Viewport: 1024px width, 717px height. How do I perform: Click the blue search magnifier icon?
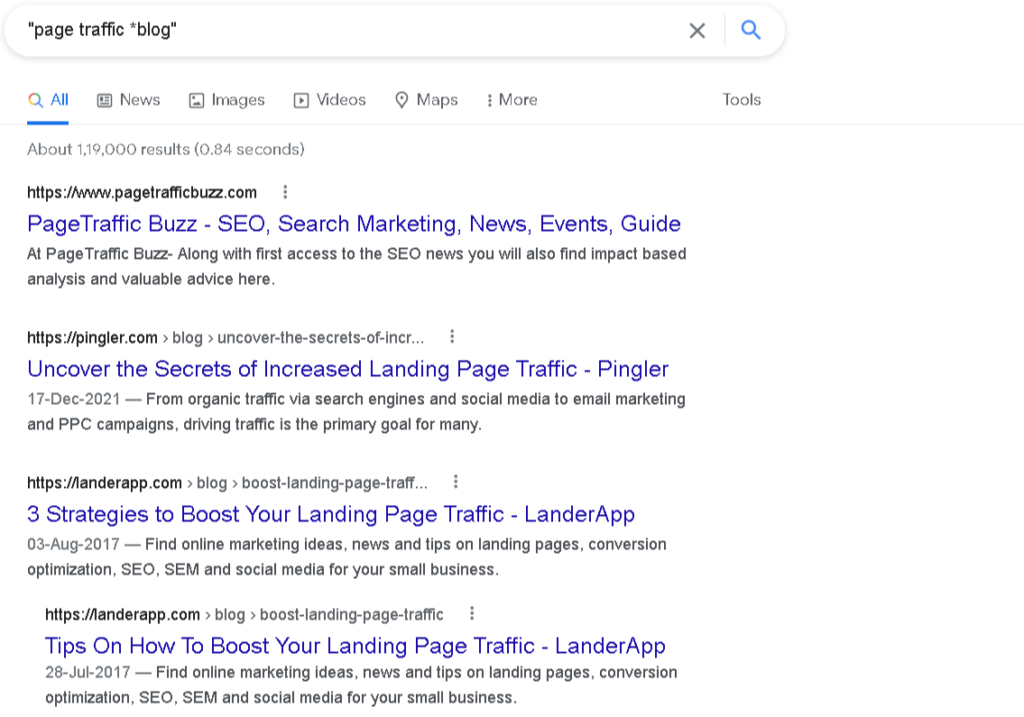[750, 30]
